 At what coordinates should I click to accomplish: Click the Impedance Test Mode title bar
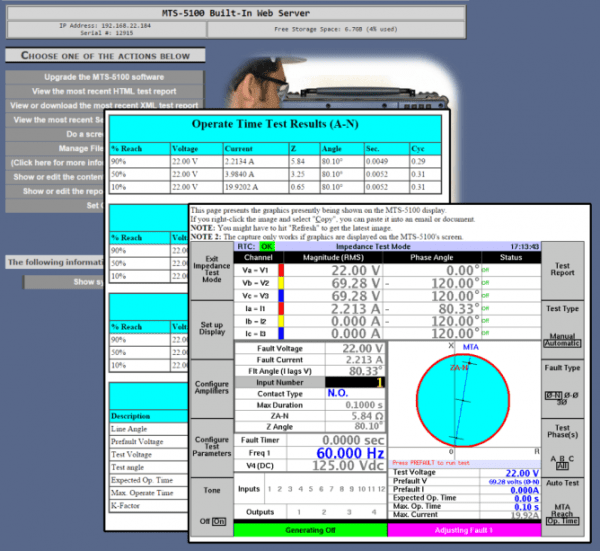(373, 246)
